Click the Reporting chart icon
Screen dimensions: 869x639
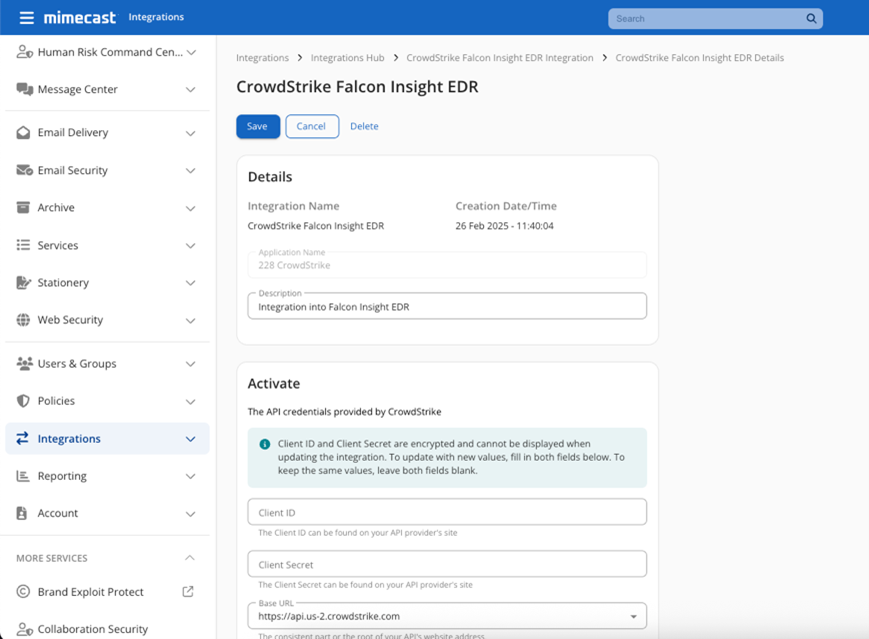(23, 476)
